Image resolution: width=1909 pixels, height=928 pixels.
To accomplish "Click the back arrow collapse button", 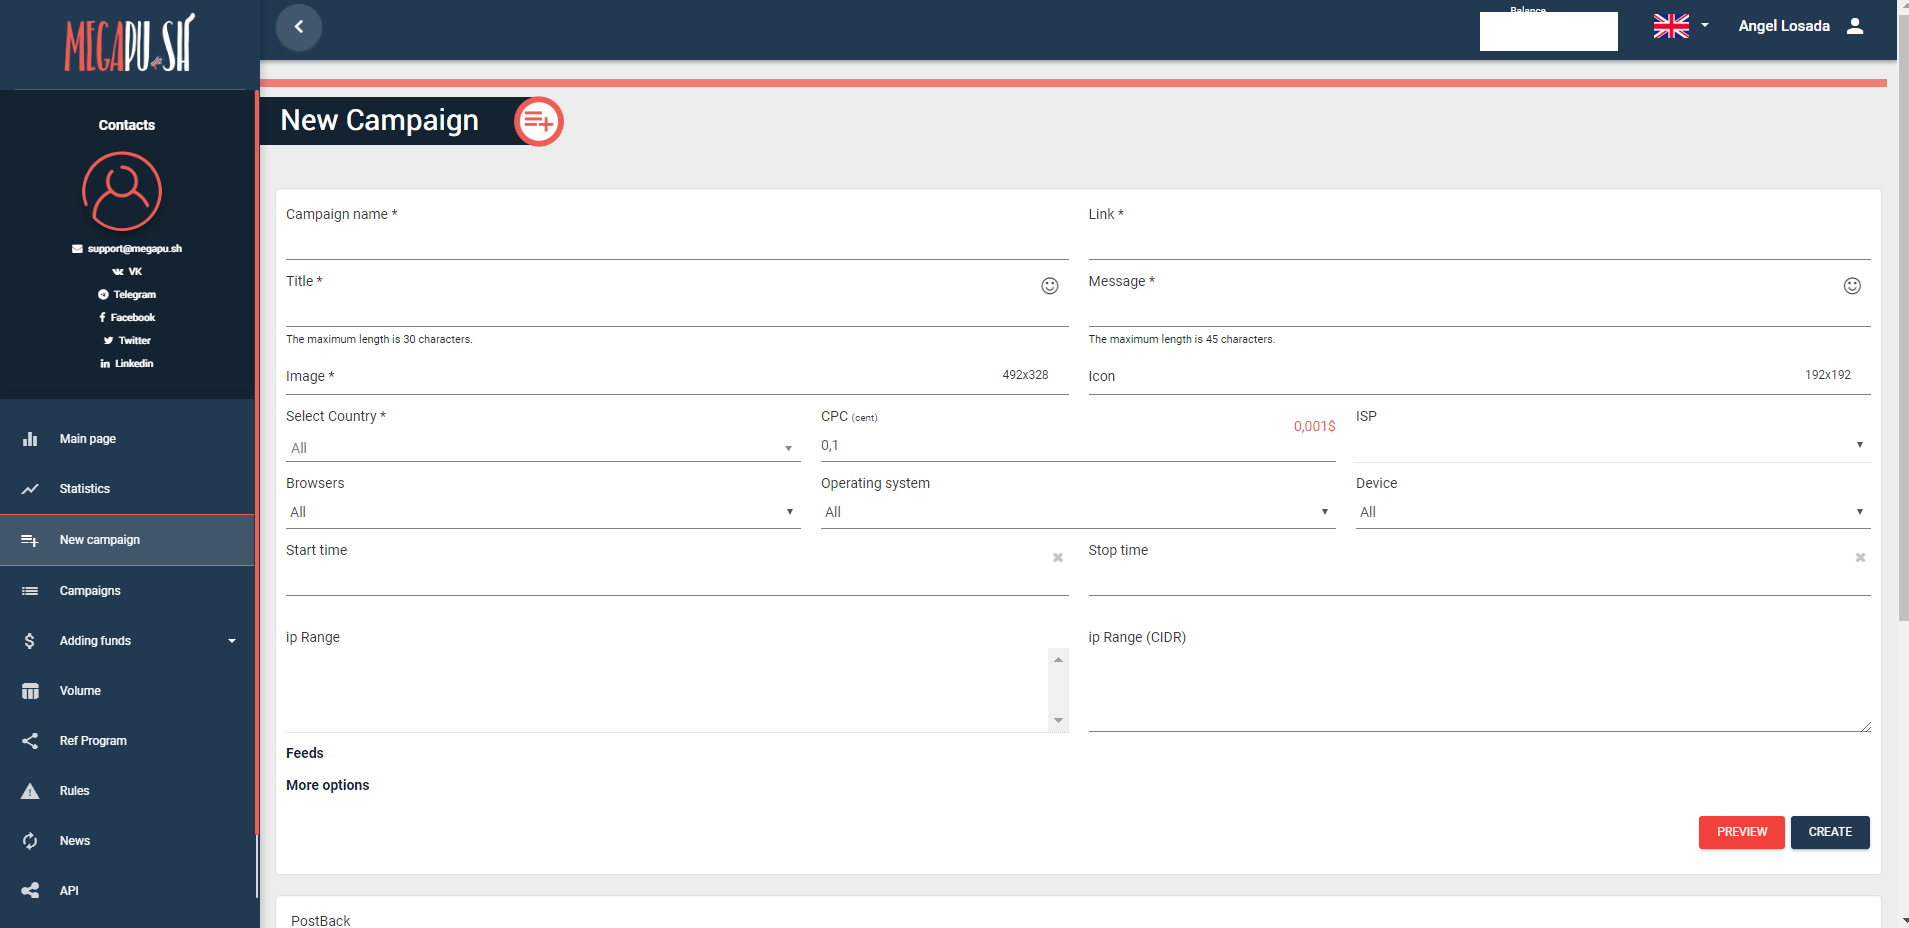I will click(298, 27).
